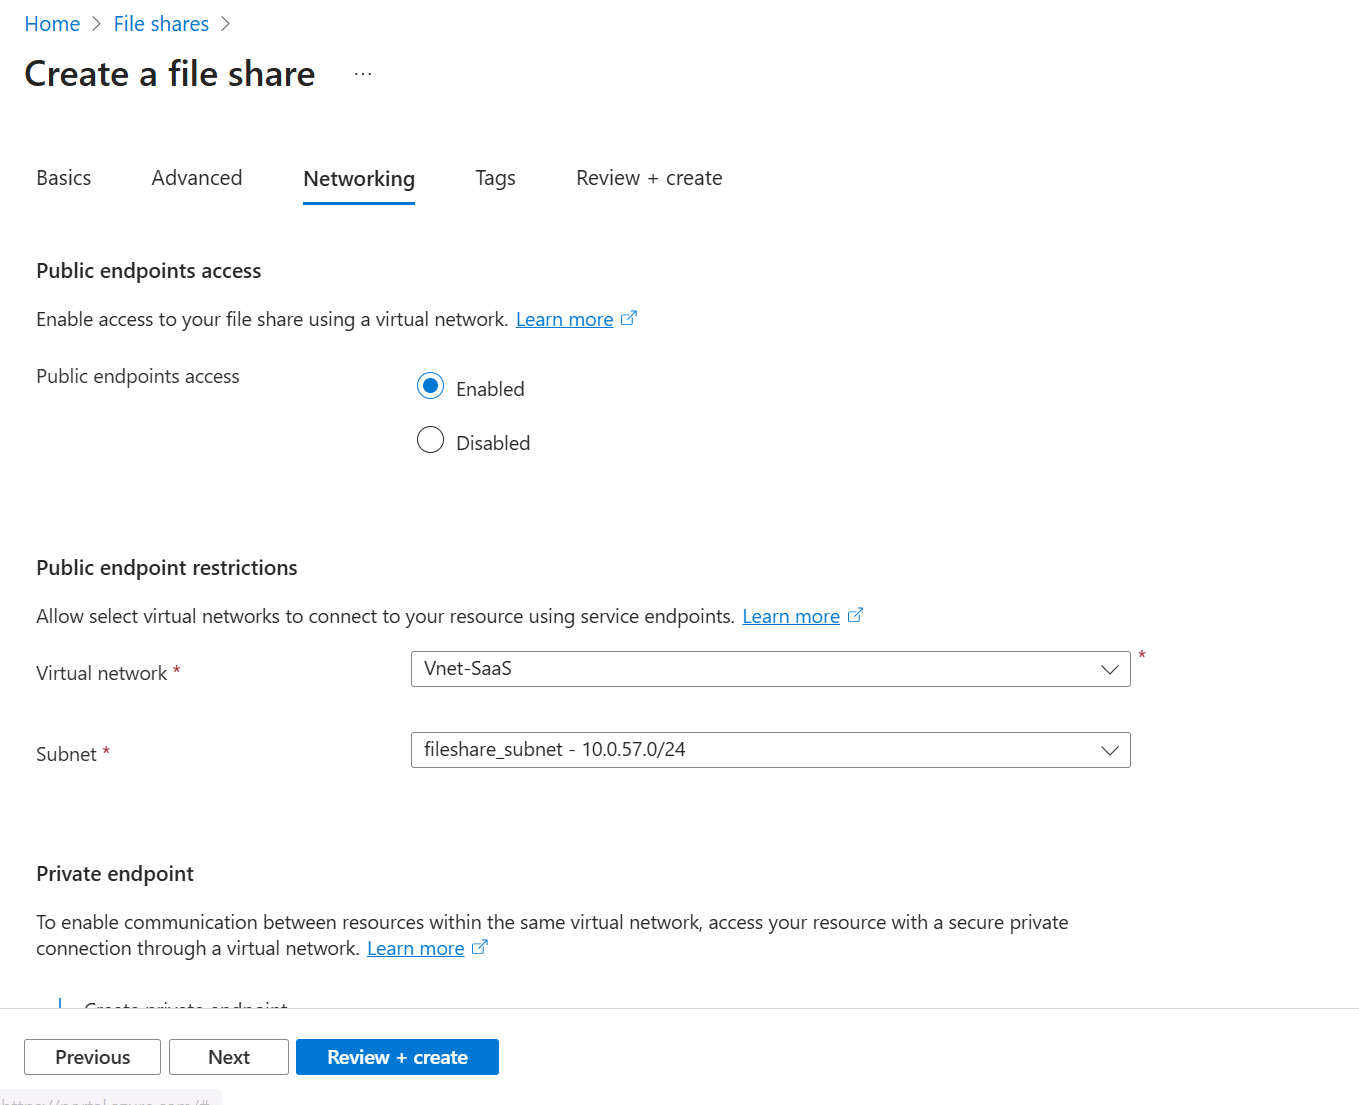
Task: Navigate to Home via the breadcrumb link
Action: [x=52, y=23]
